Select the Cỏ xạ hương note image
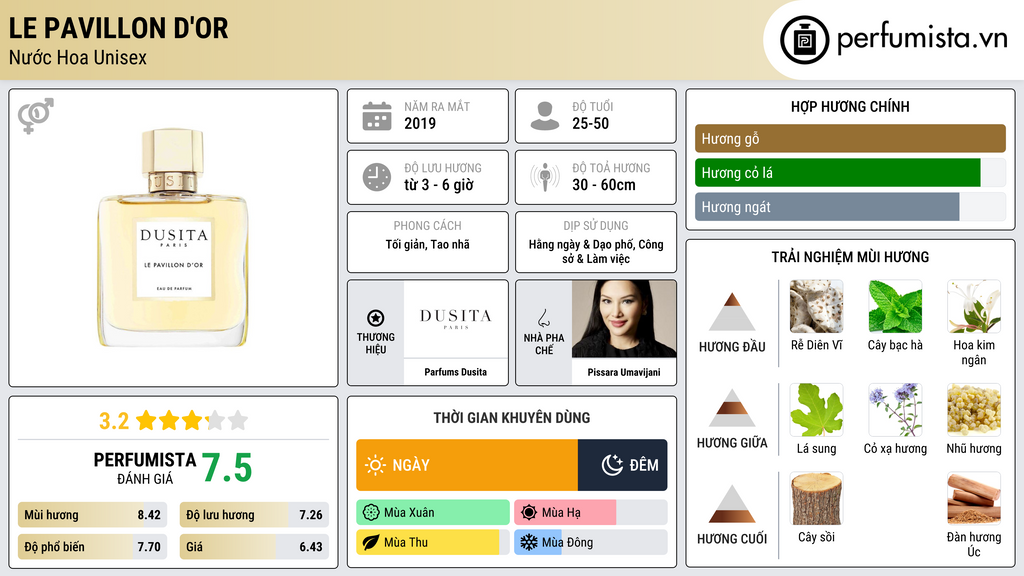 [x=895, y=409]
